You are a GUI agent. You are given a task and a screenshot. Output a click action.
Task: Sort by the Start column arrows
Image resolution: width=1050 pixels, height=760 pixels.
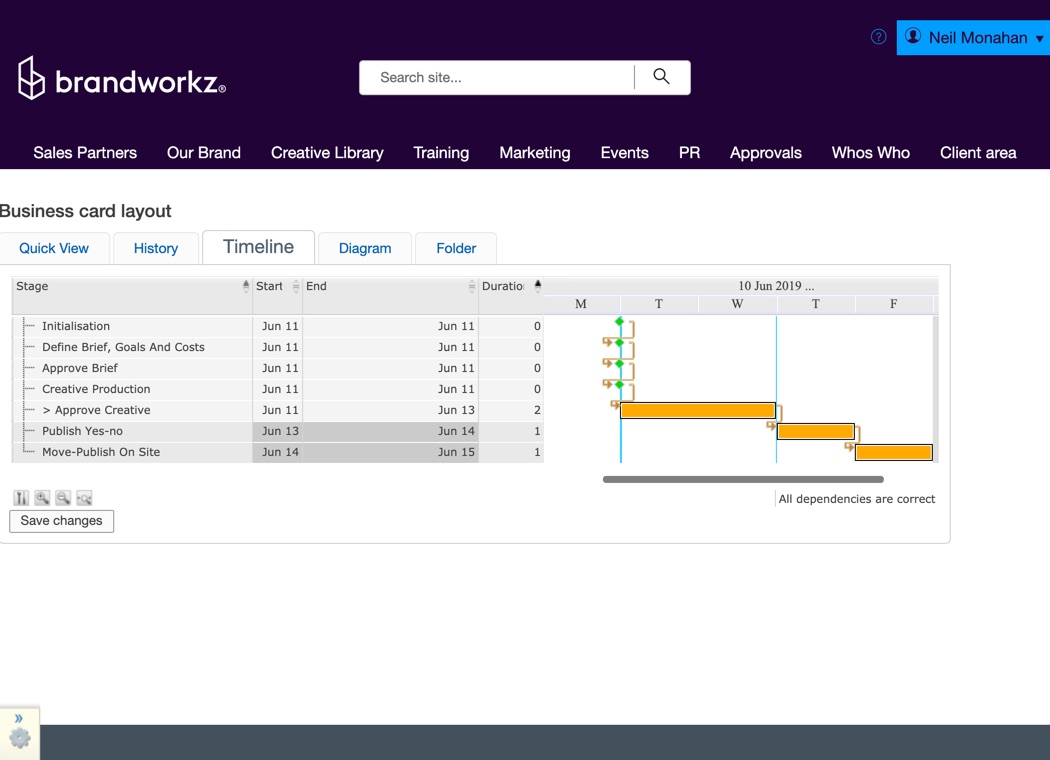pos(295,286)
